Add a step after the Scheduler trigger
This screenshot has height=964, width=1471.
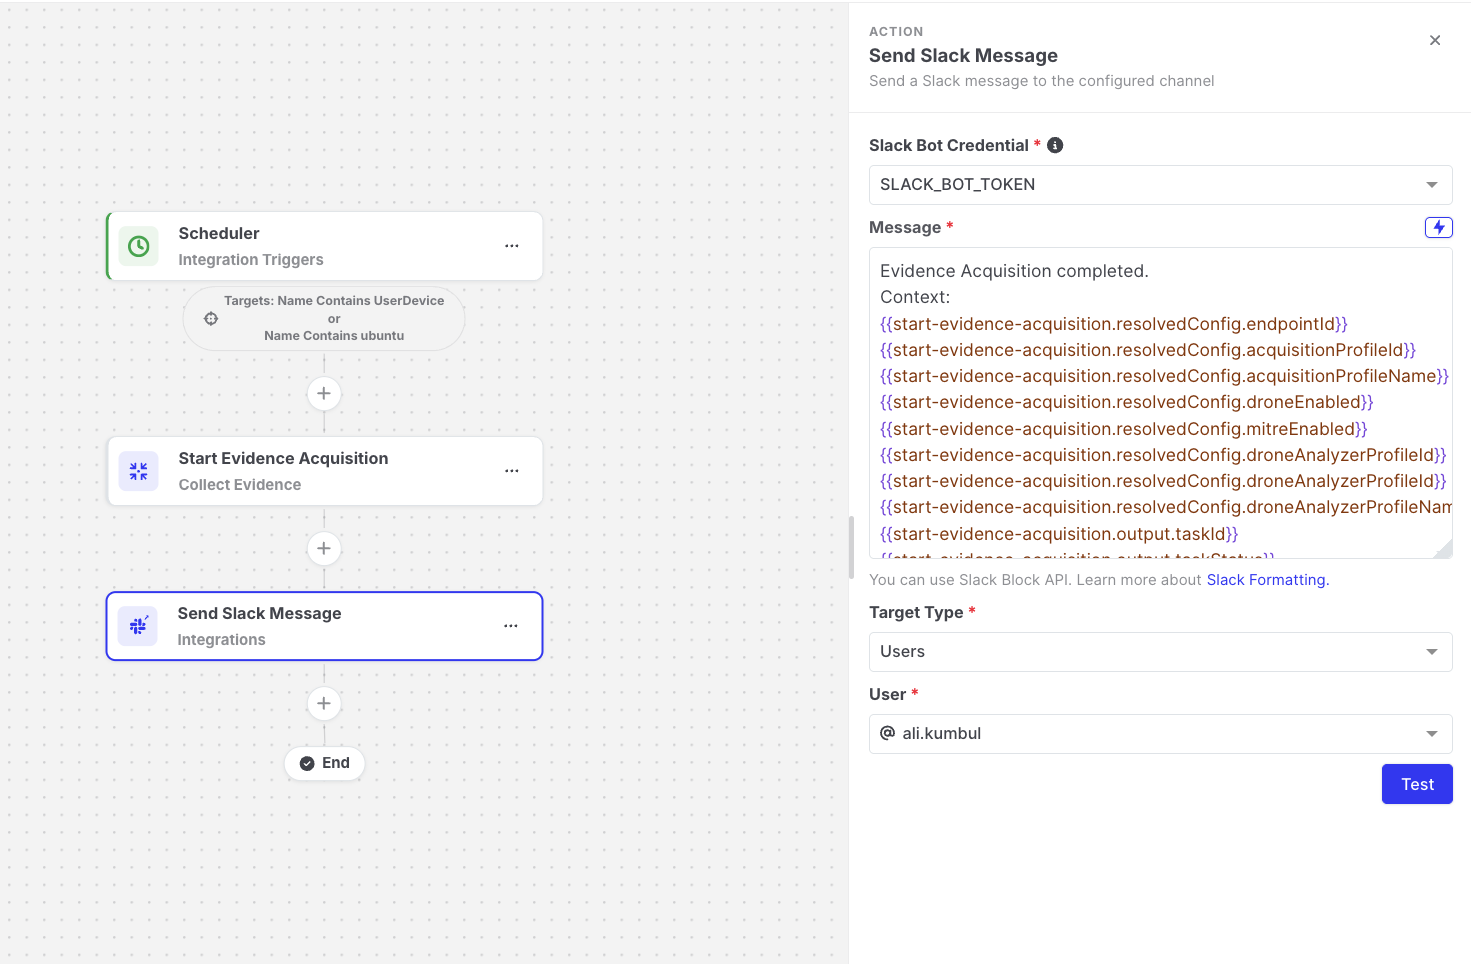coord(324,394)
